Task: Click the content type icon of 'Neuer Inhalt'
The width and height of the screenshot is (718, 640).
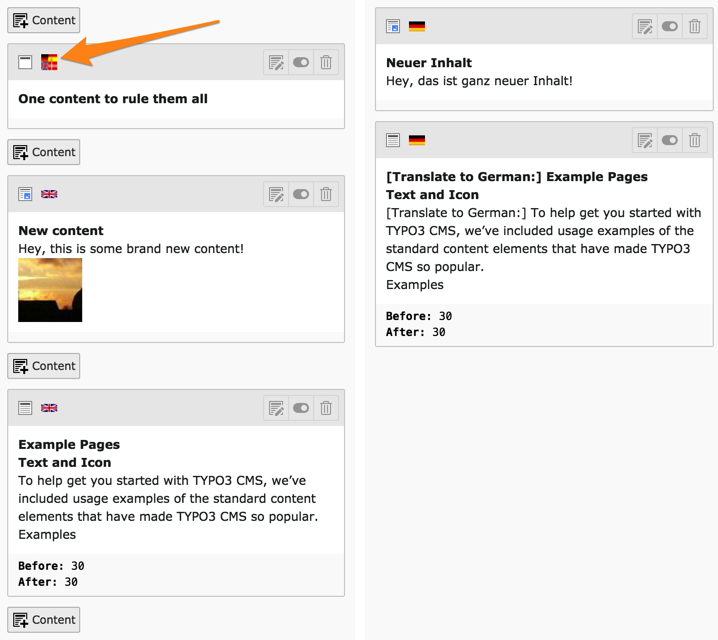Action: pyautogui.click(x=393, y=26)
